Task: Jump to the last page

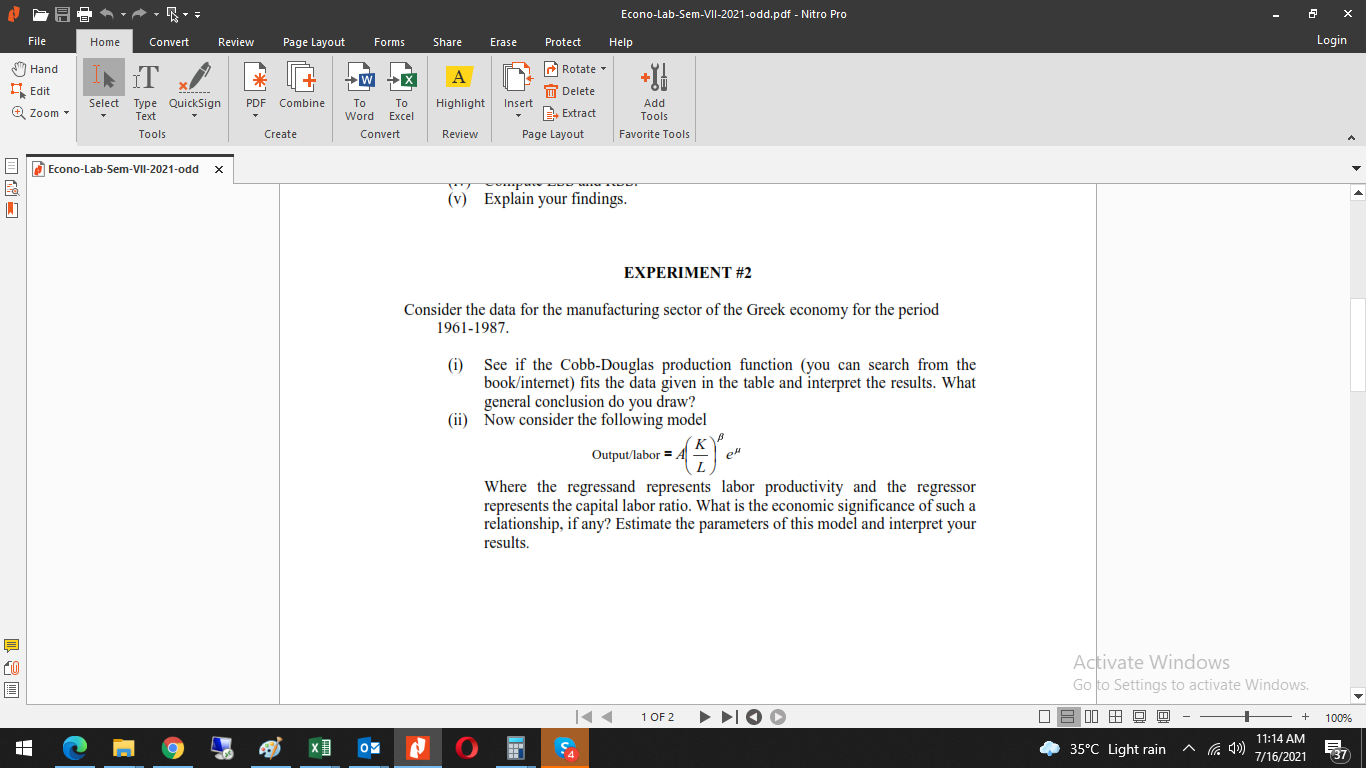Action: pyautogui.click(x=728, y=716)
